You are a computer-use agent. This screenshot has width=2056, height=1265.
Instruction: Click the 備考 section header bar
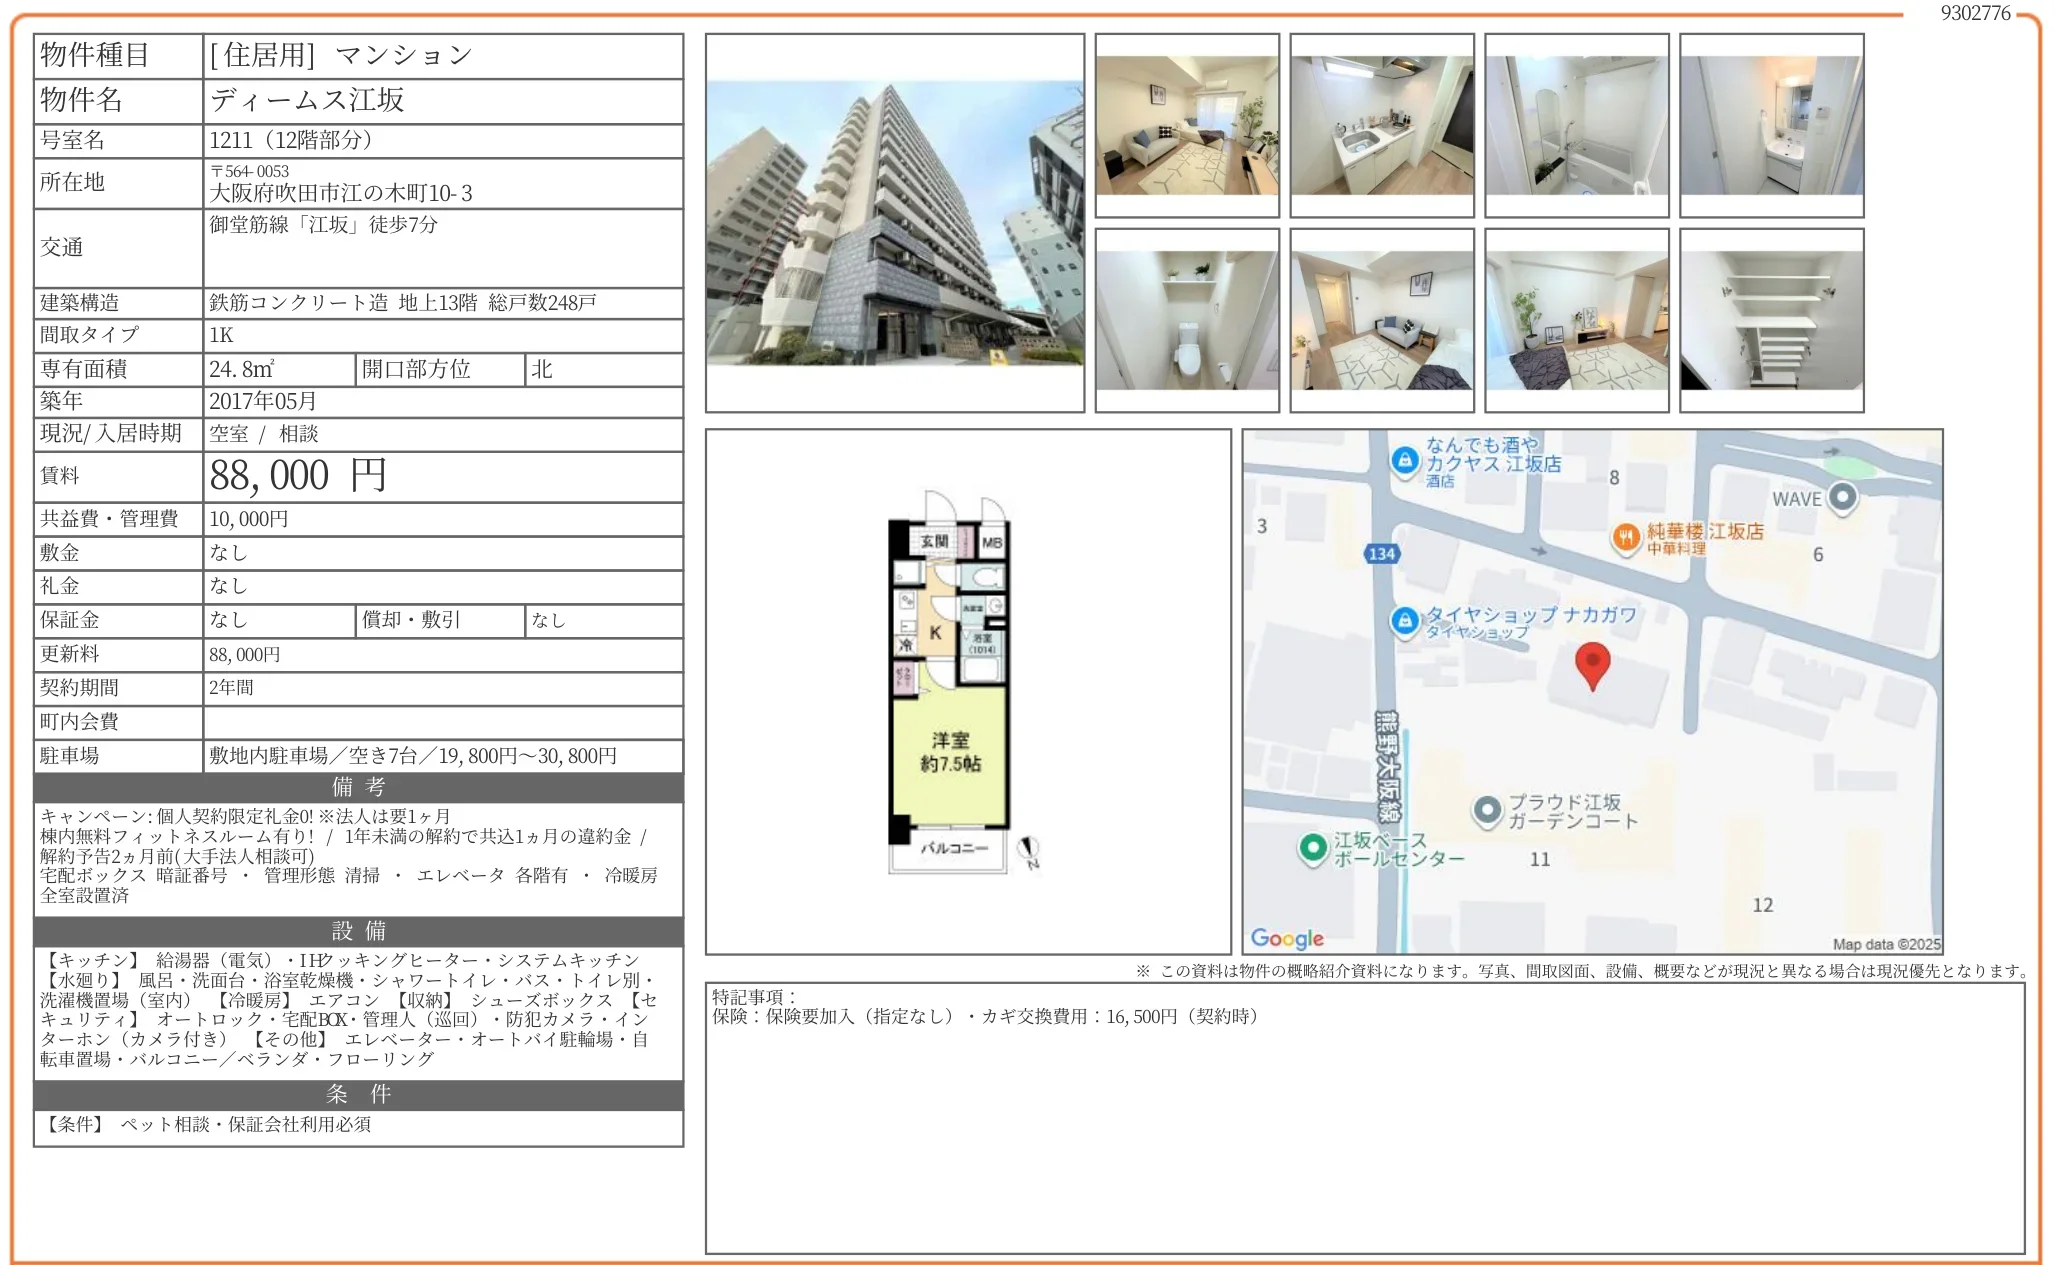coord(358,787)
